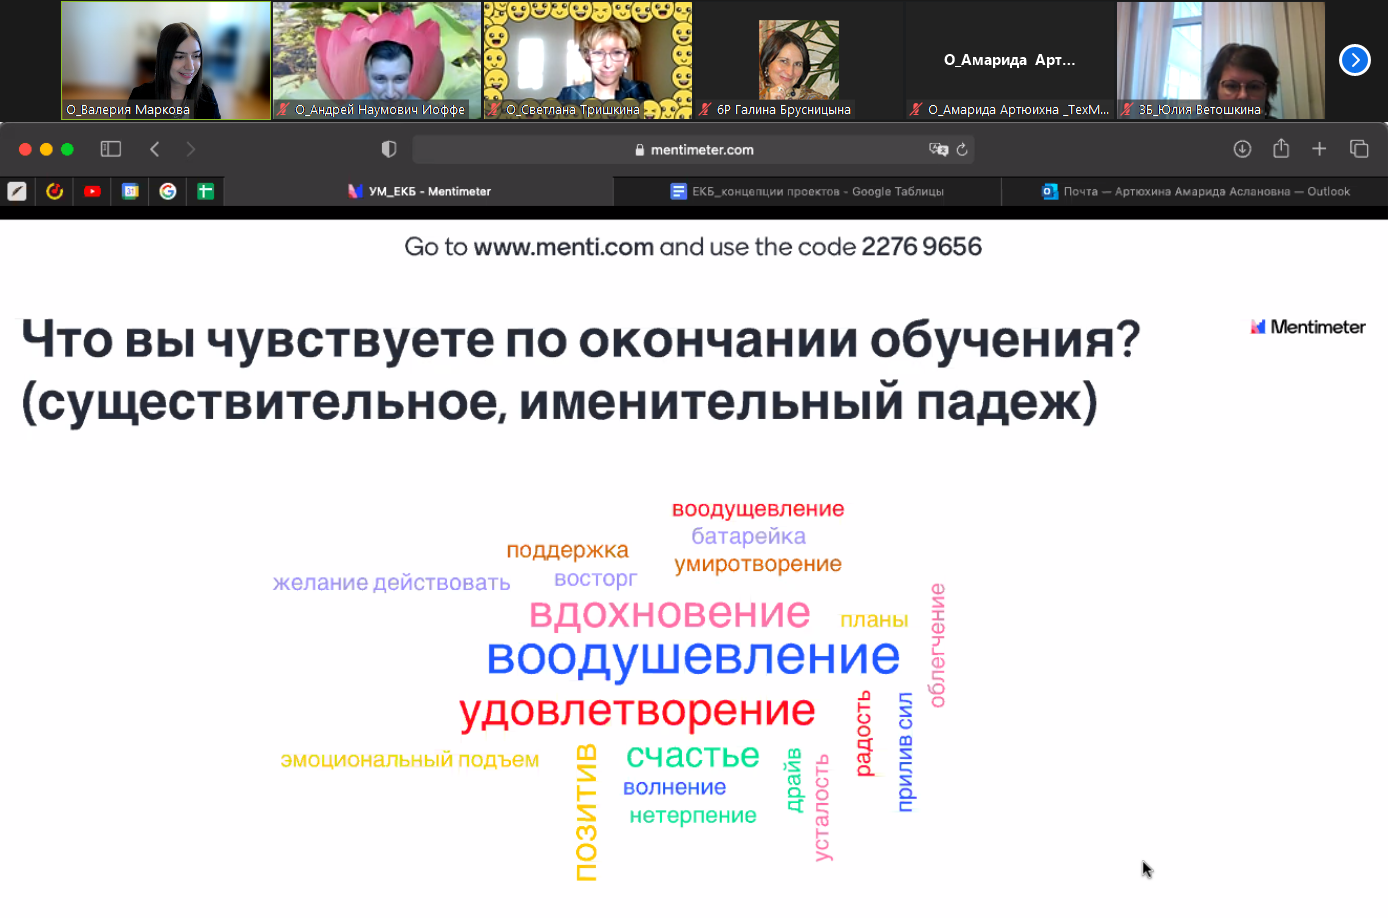Open a new tab with the plus button
The width and height of the screenshot is (1388, 918).
(1320, 148)
